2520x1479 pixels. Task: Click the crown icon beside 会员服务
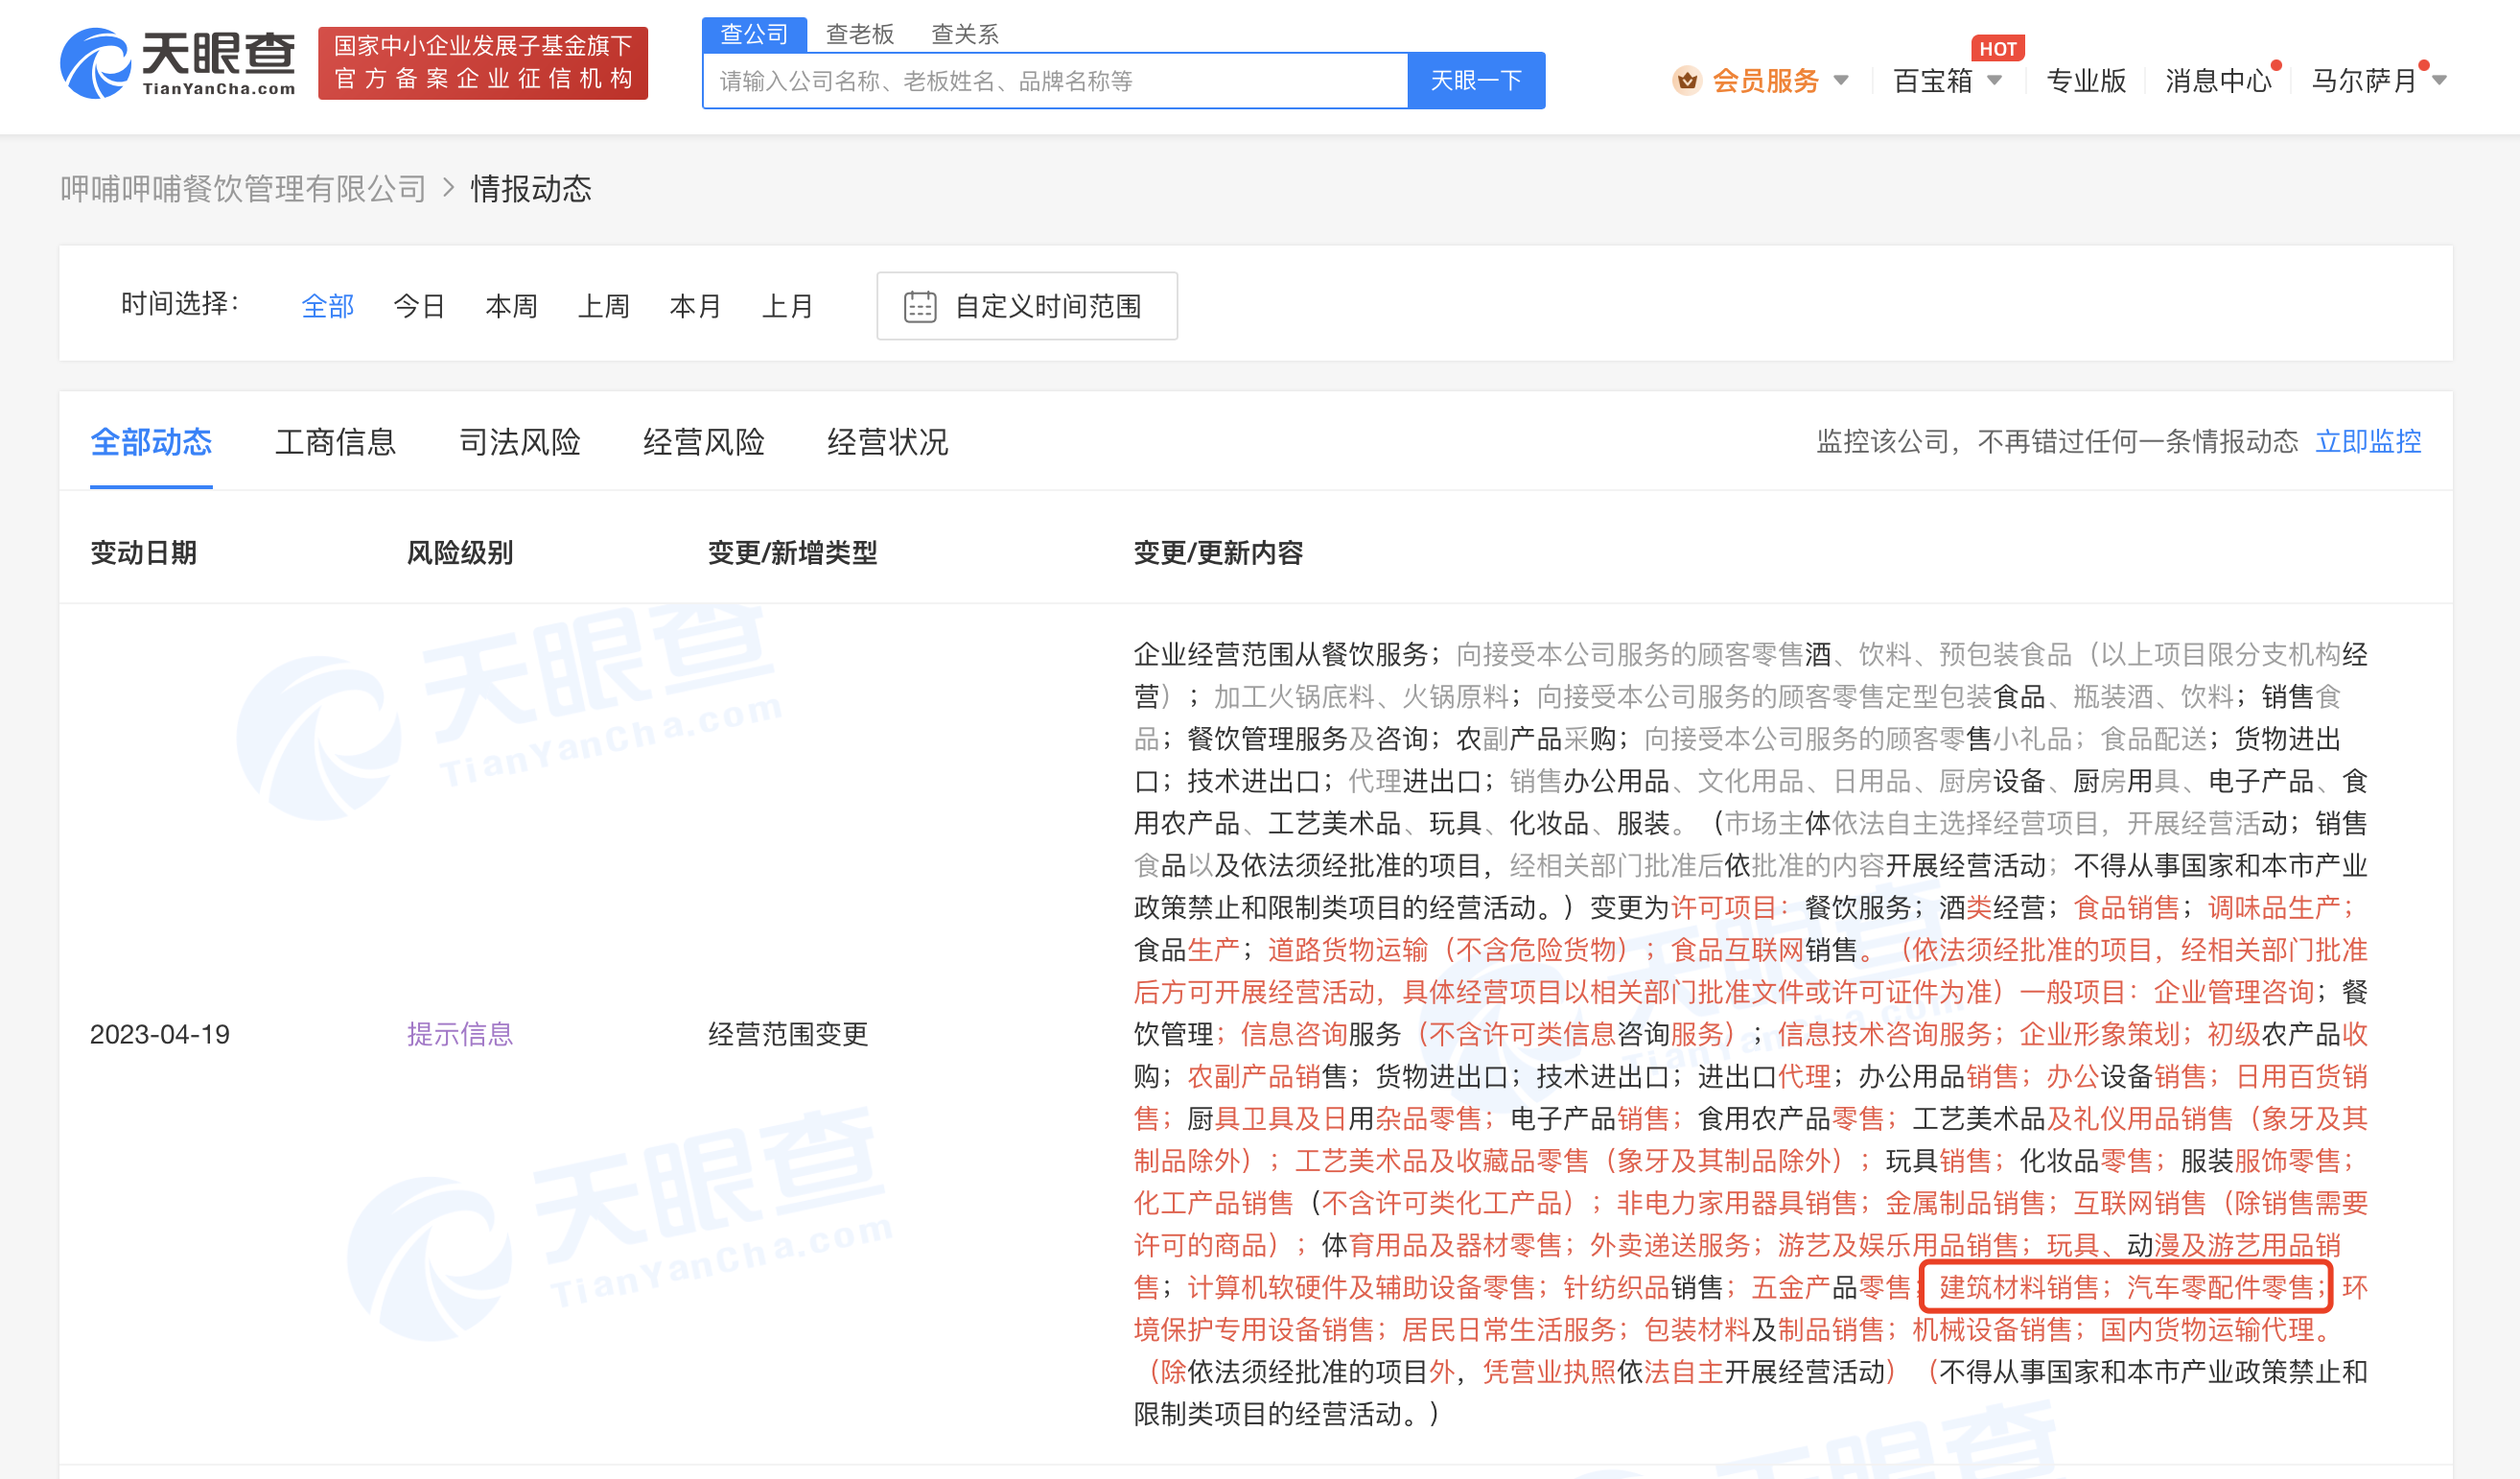1686,80
